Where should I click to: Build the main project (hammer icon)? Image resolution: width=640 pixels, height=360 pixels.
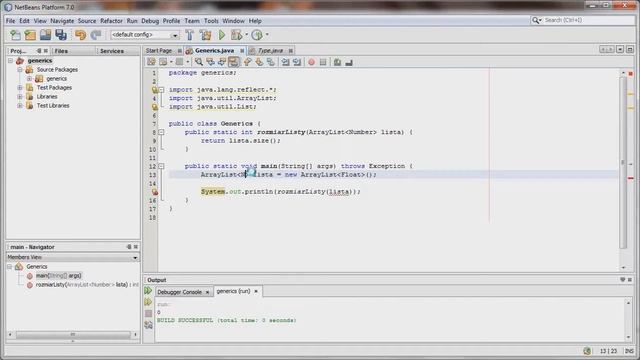[189, 35]
